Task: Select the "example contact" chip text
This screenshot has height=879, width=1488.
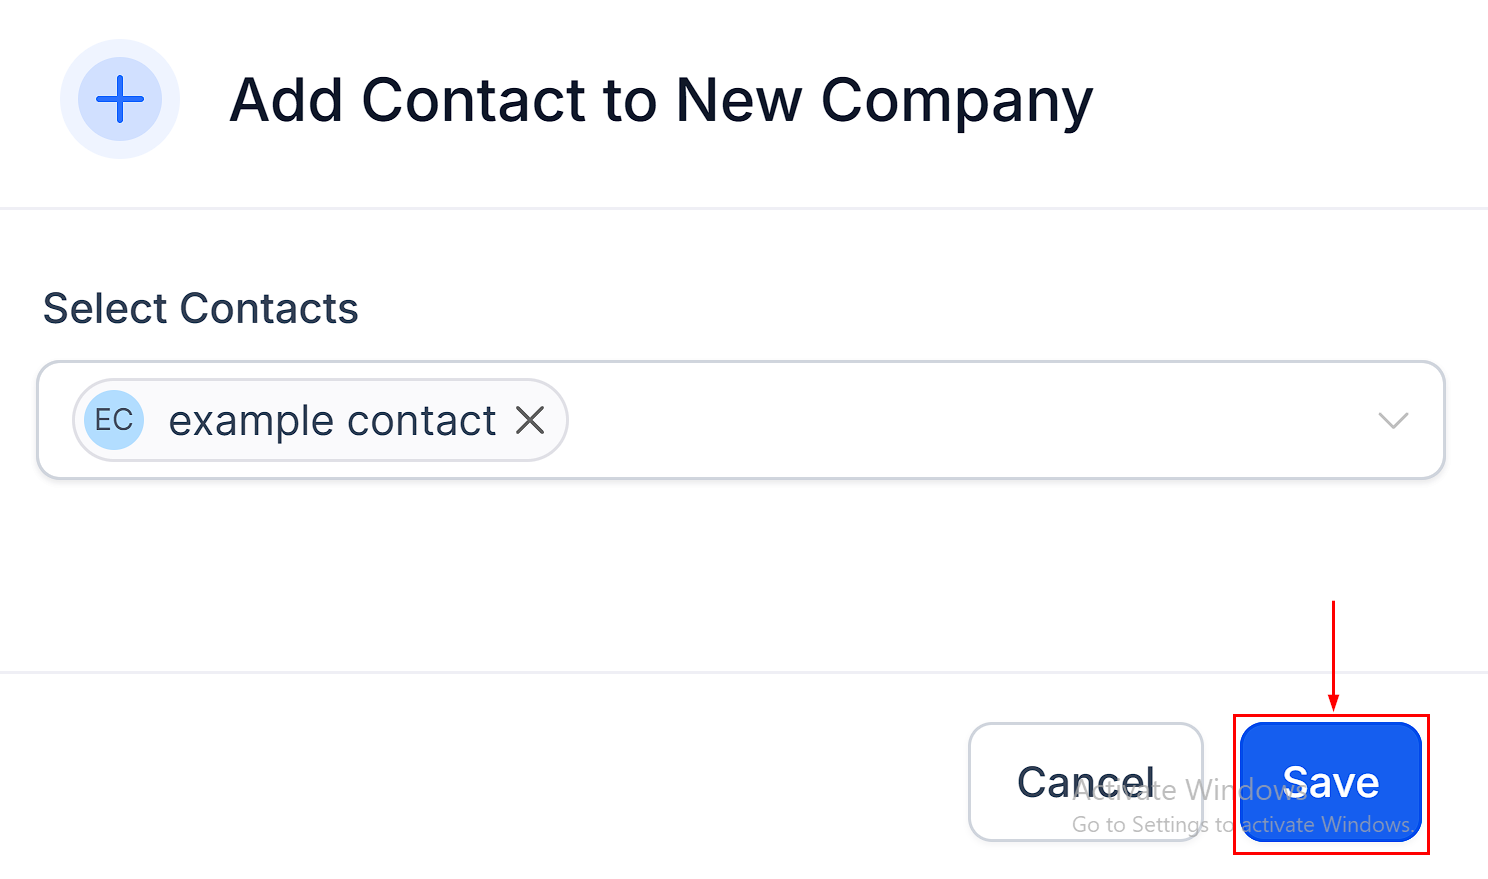Action: (x=332, y=421)
